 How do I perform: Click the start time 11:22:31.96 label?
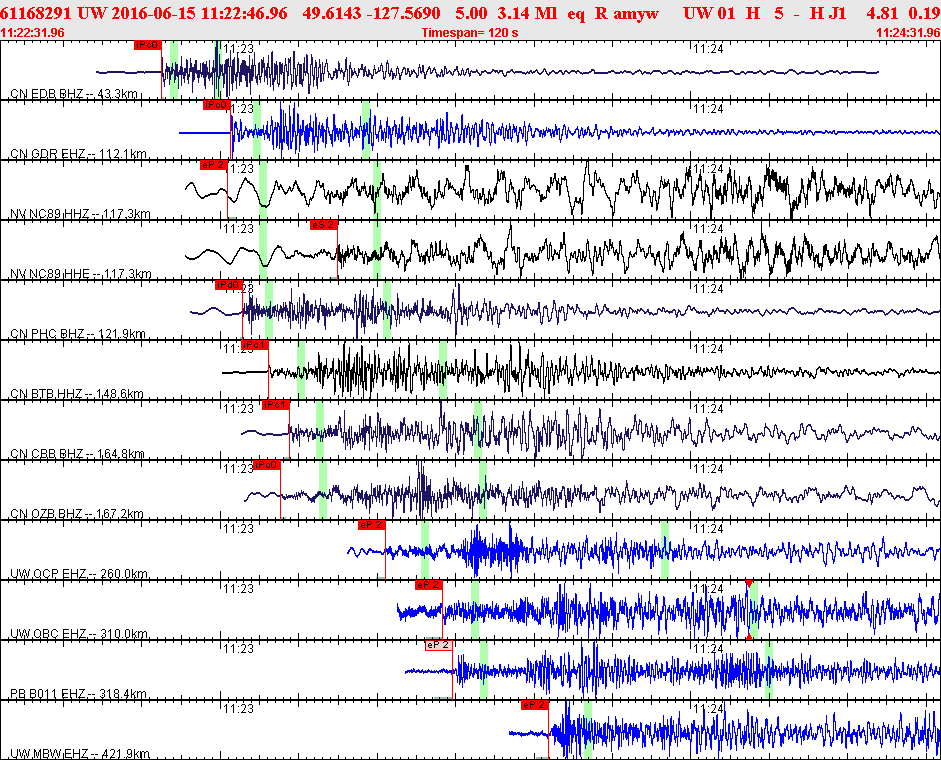32,33
